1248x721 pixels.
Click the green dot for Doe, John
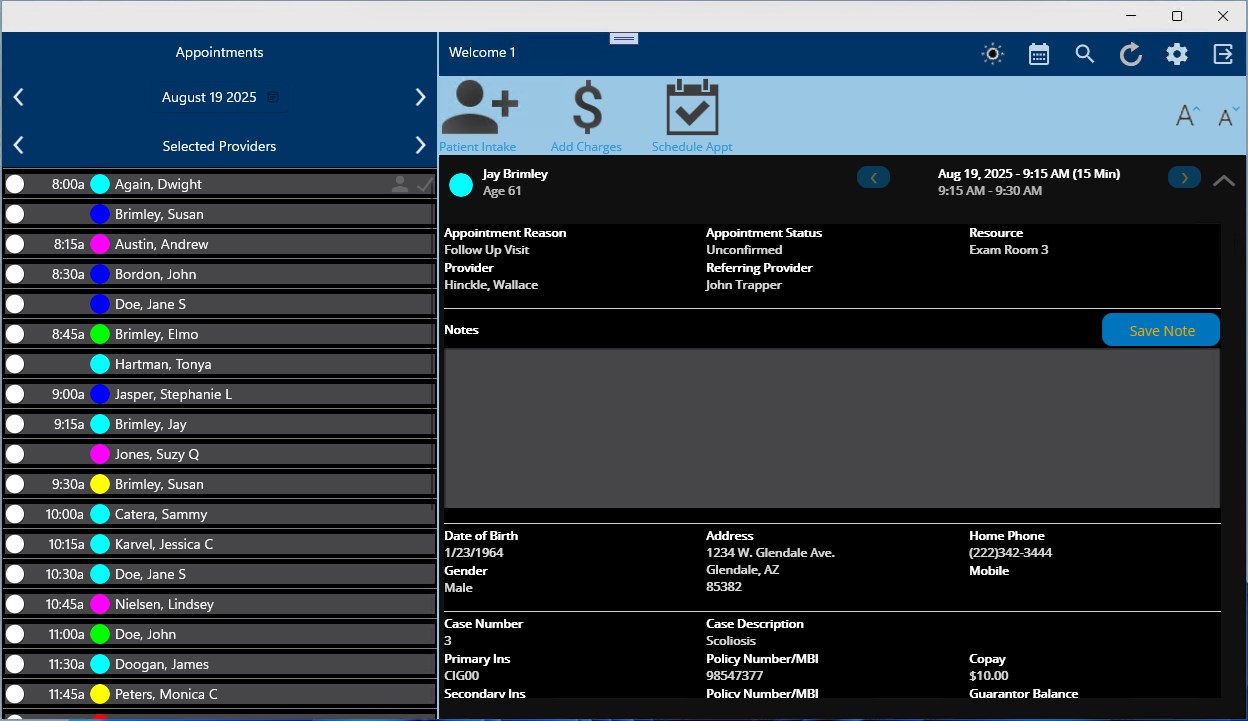100,634
